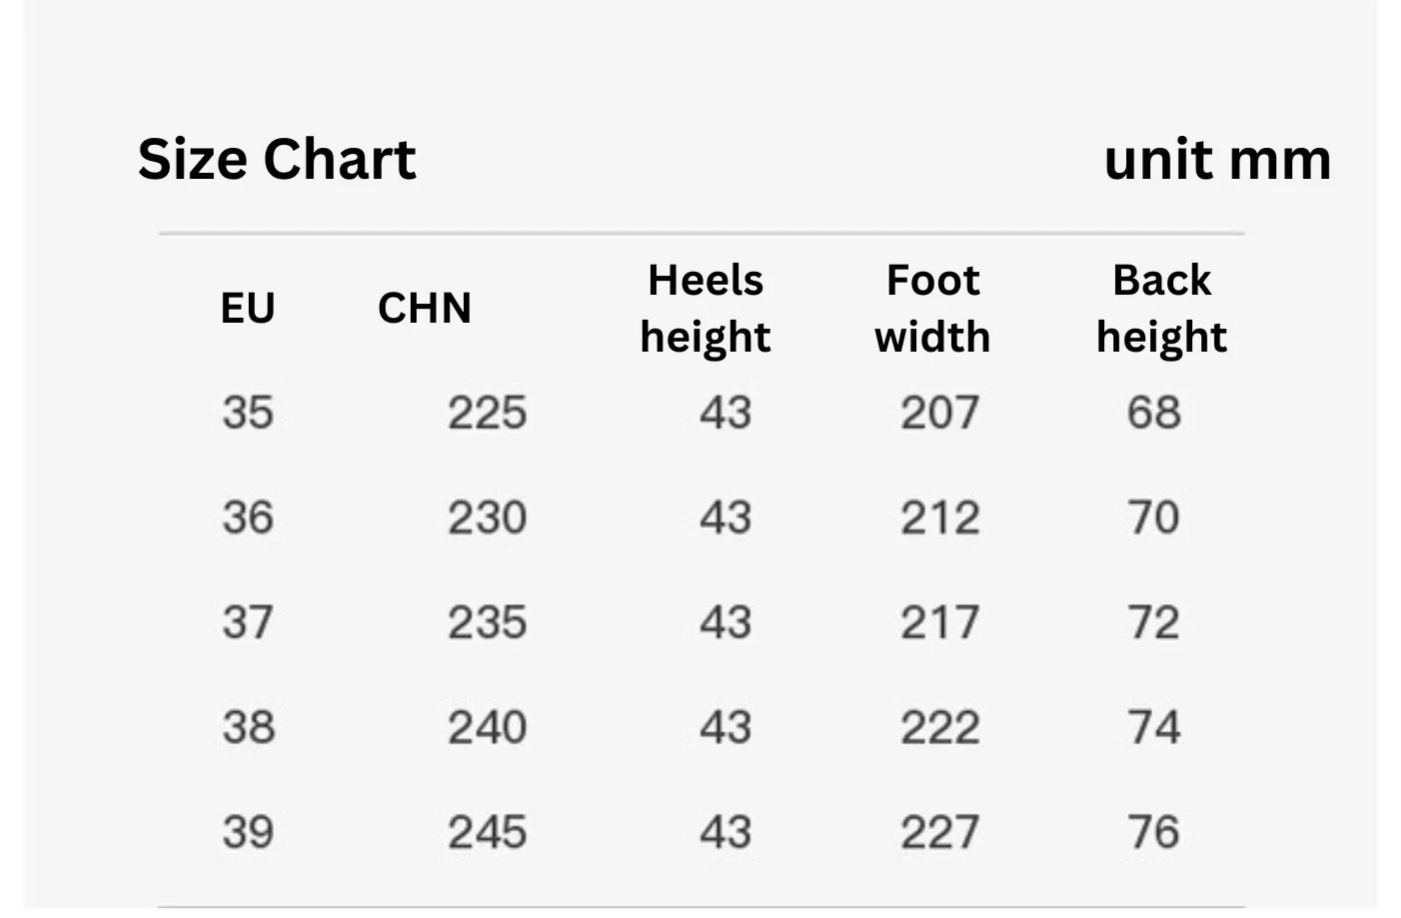Select EU size 38 cell
Viewport: 1401px width, 918px height.
click(247, 727)
